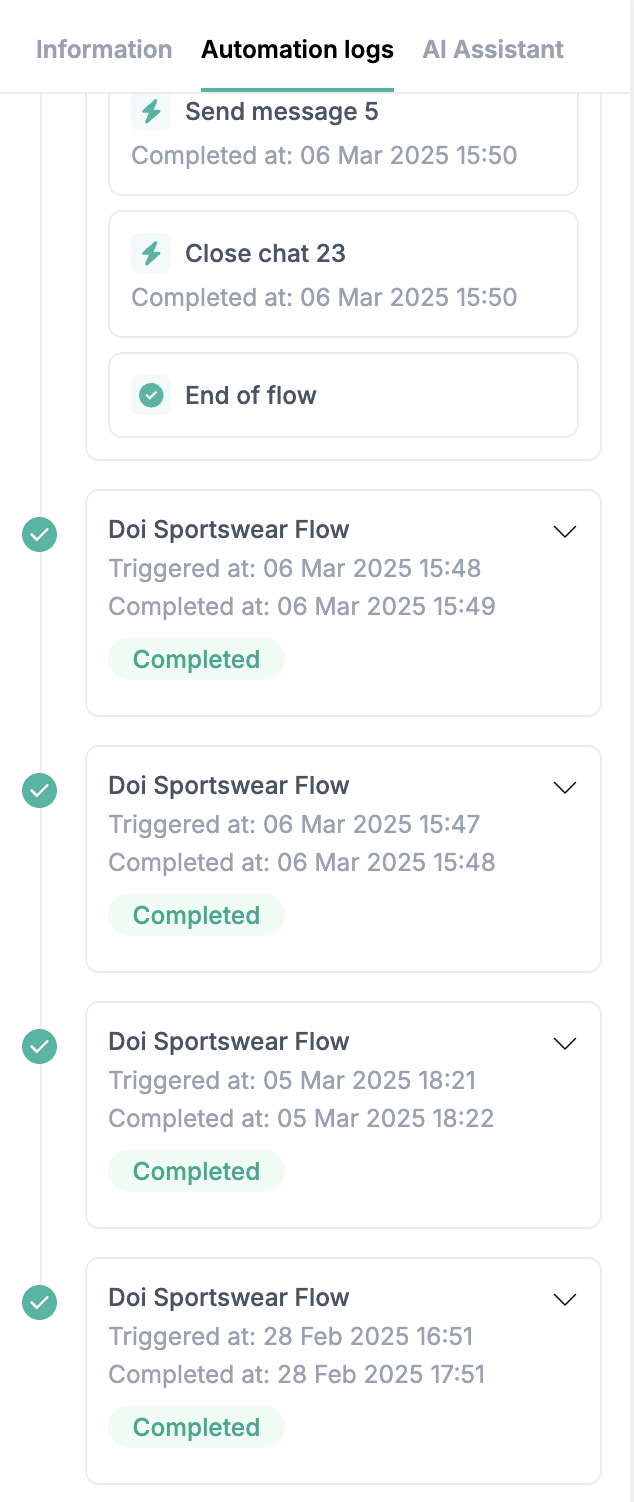The height and width of the screenshot is (1502, 634).
Task: Click green check for 05 Mar flow
Action: point(40,1047)
